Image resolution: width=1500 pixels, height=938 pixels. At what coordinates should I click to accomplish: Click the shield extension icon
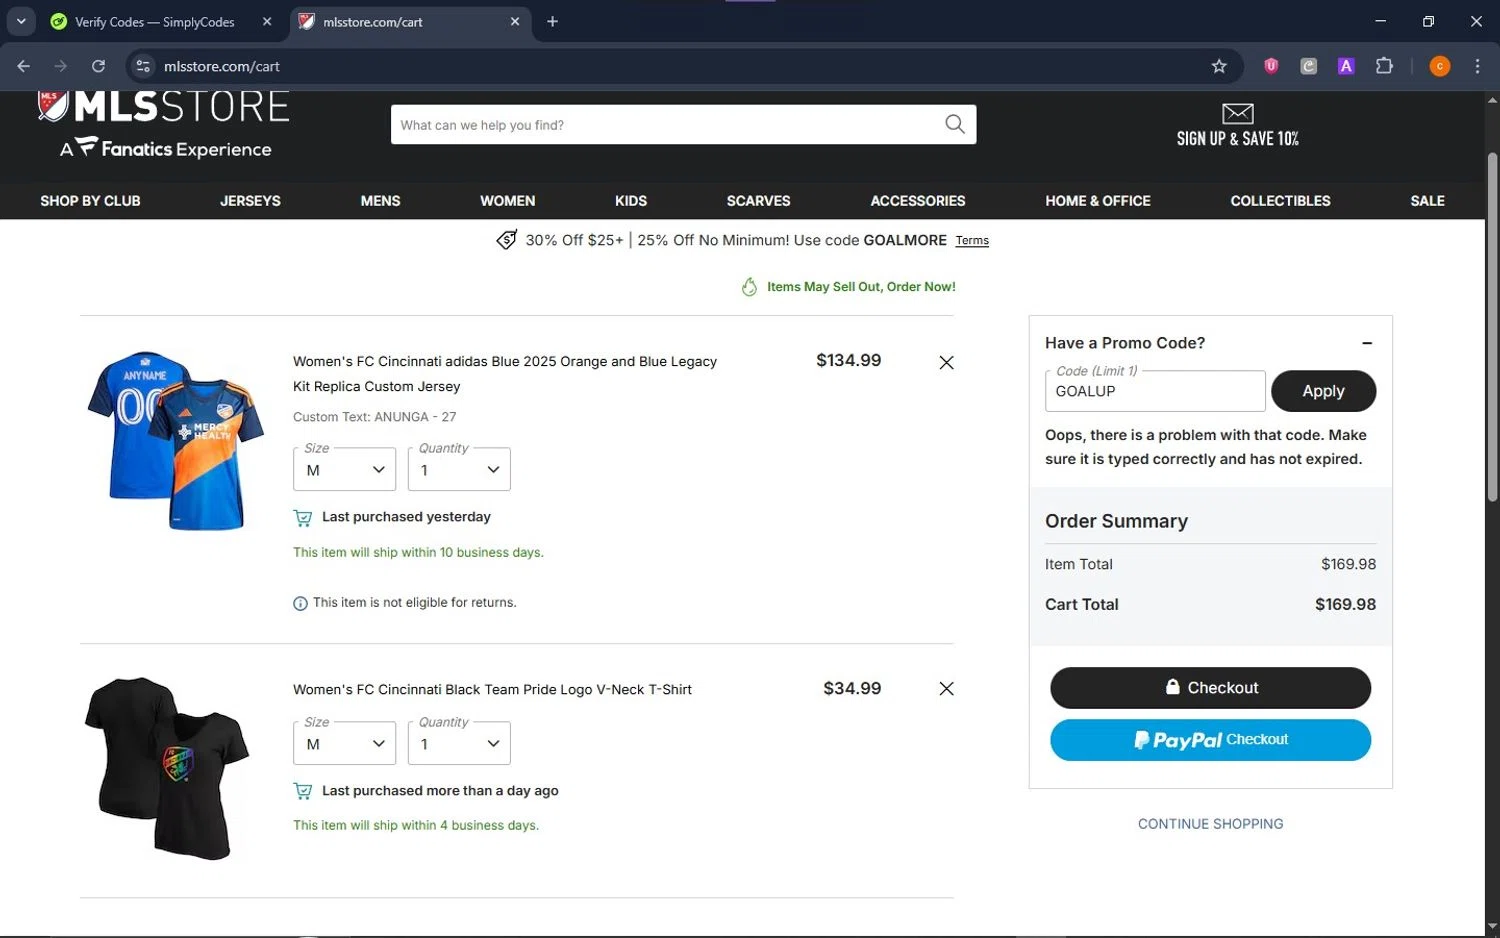1270,66
